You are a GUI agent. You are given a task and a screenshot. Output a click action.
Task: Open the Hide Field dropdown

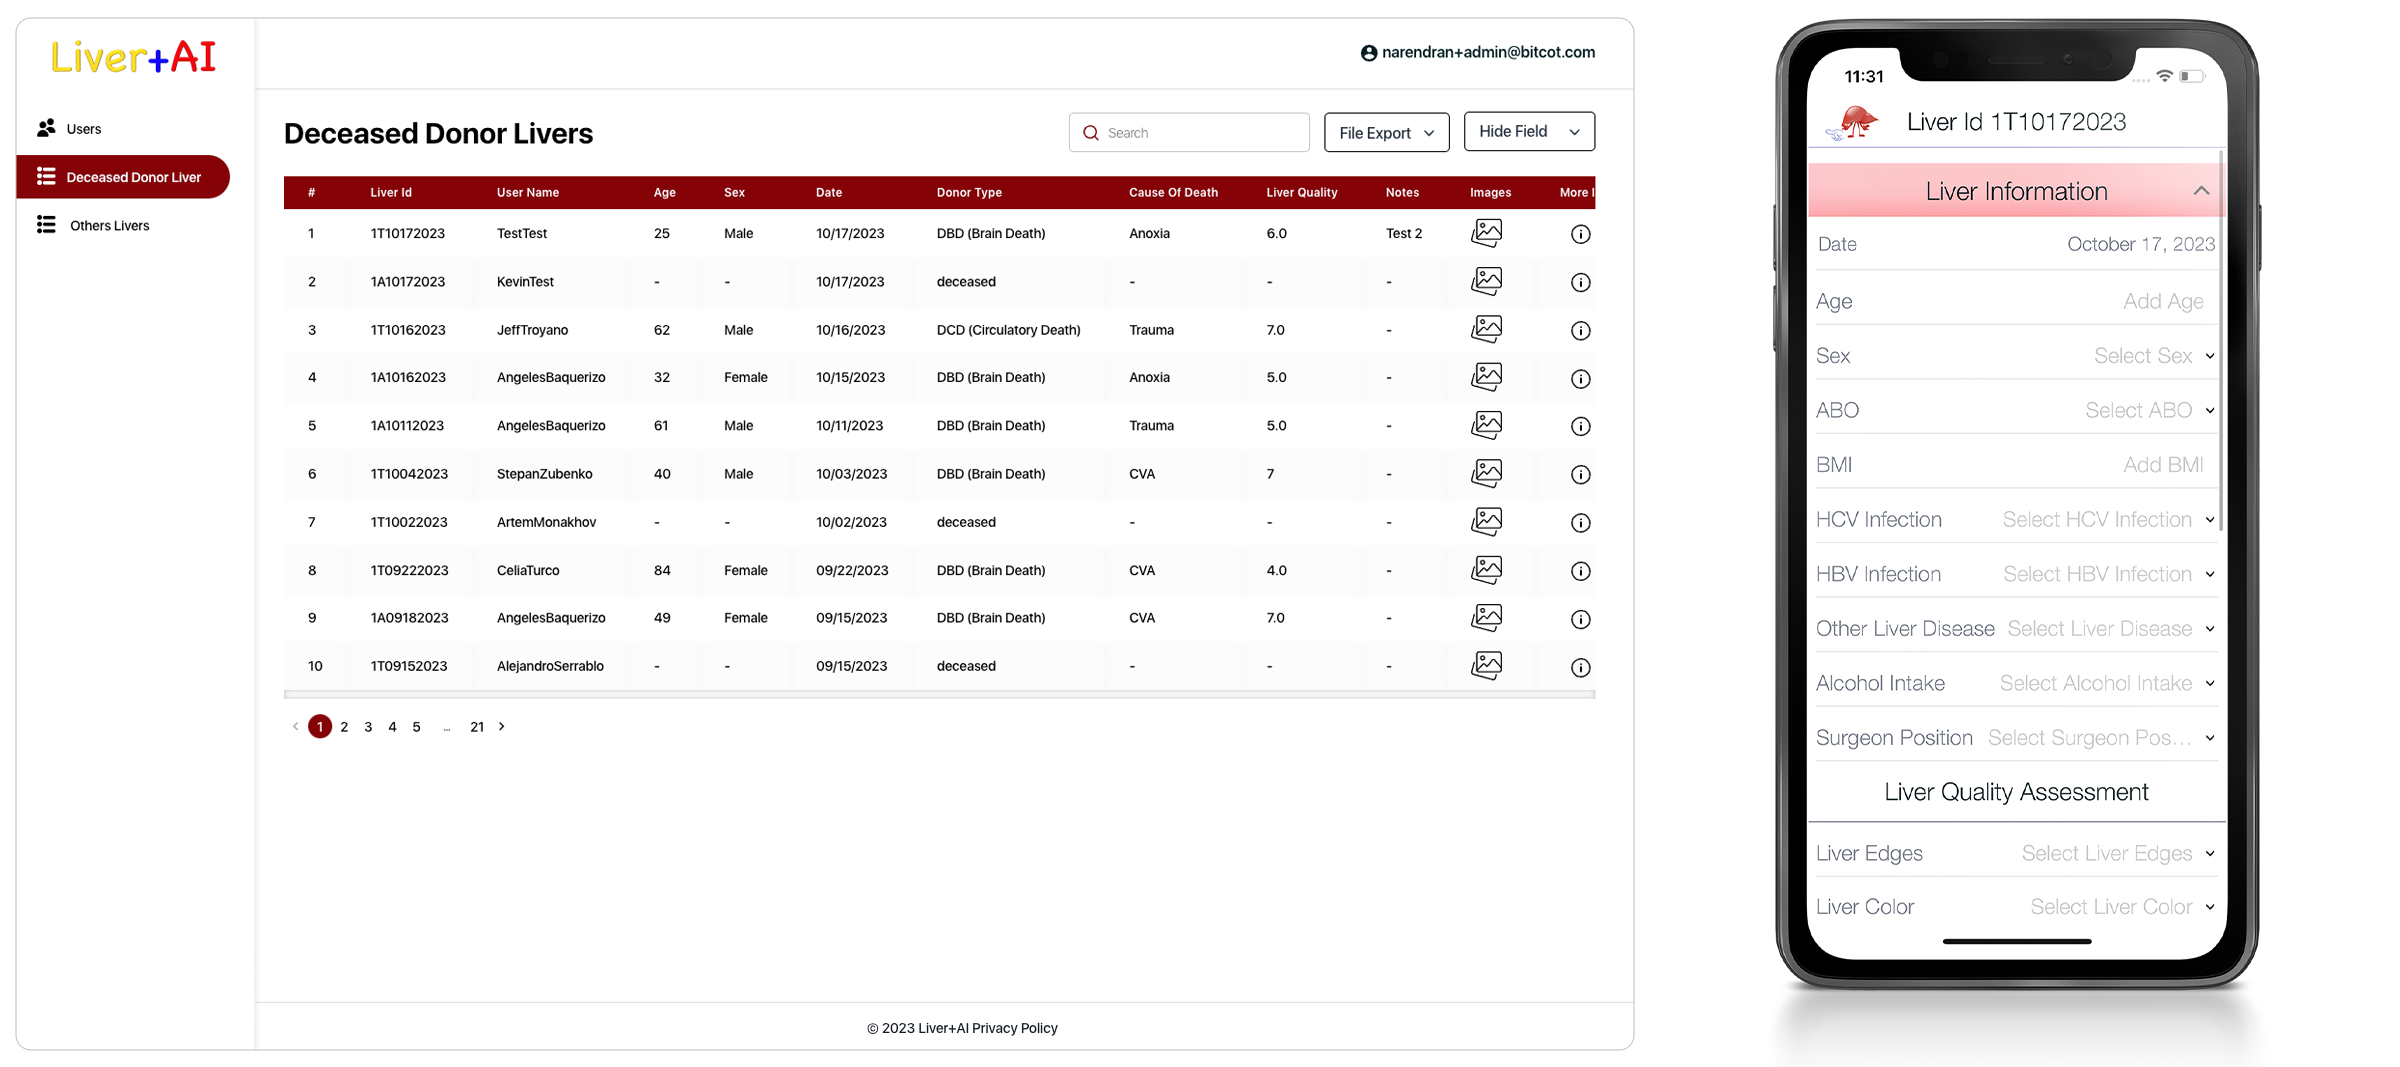pyautogui.click(x=1529, y=131)
